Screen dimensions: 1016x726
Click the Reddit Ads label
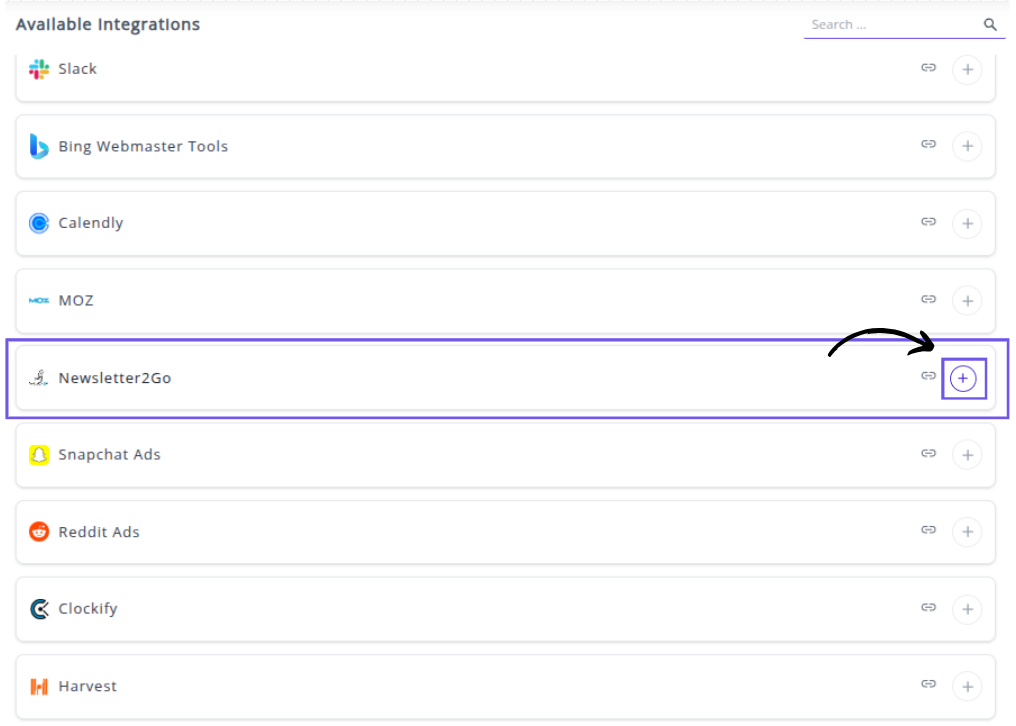(99, 532)
